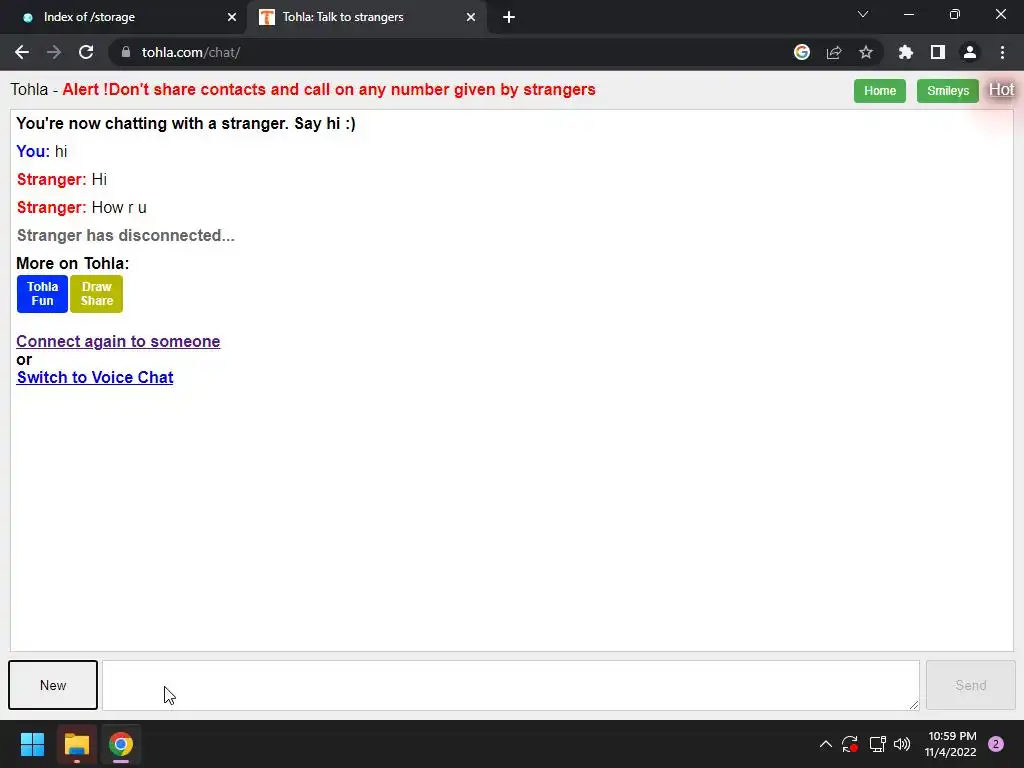Share this page using the share icon

(834, 52)
